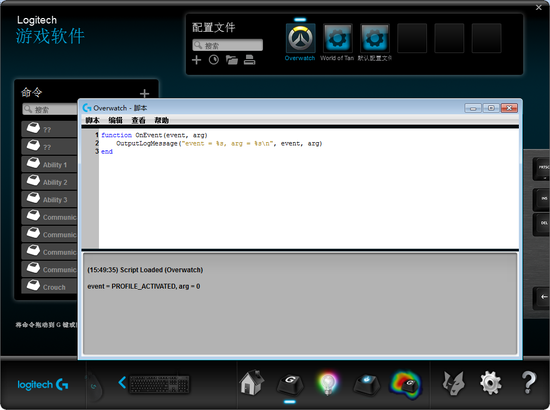Click the end keyword line in script
Screen dimensions: 550x410
click(x=107, y=152)
